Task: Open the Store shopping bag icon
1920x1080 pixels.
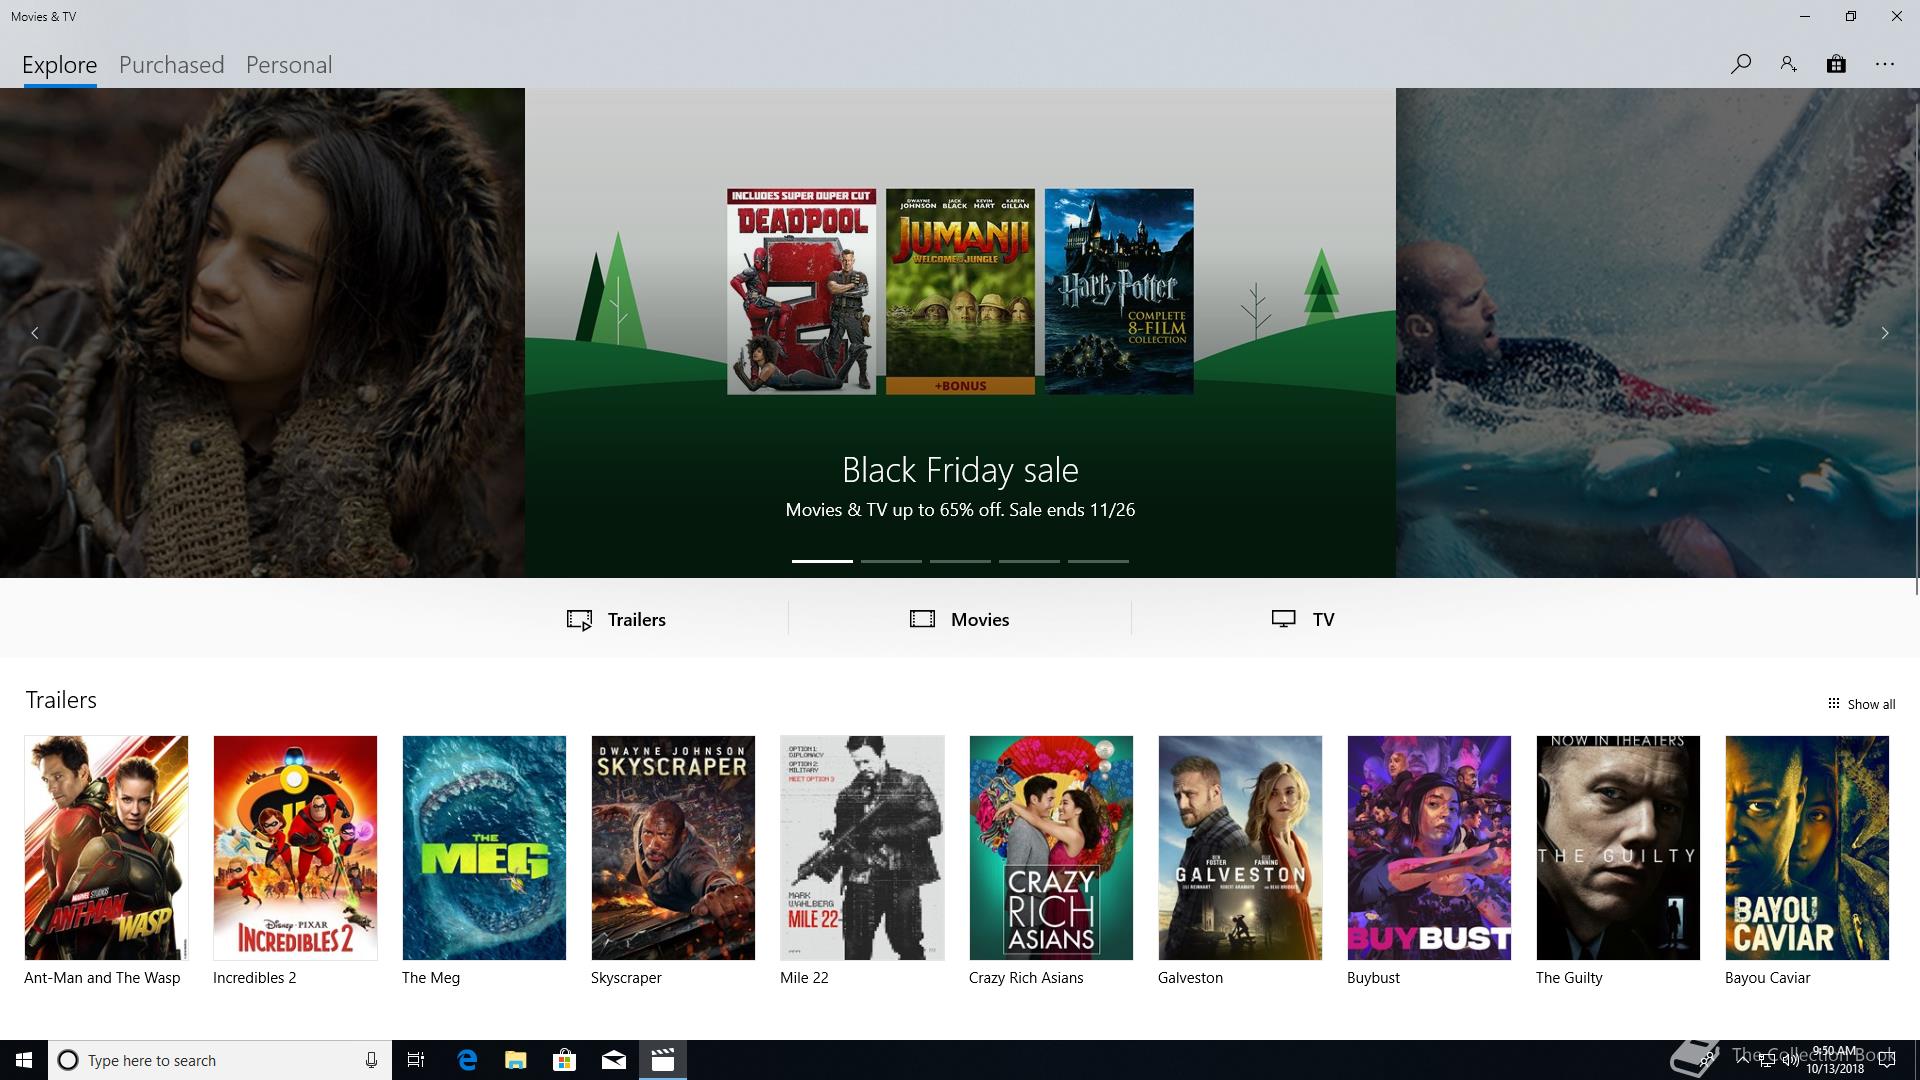Action: pyautogui.click(x=1836, y=64)
